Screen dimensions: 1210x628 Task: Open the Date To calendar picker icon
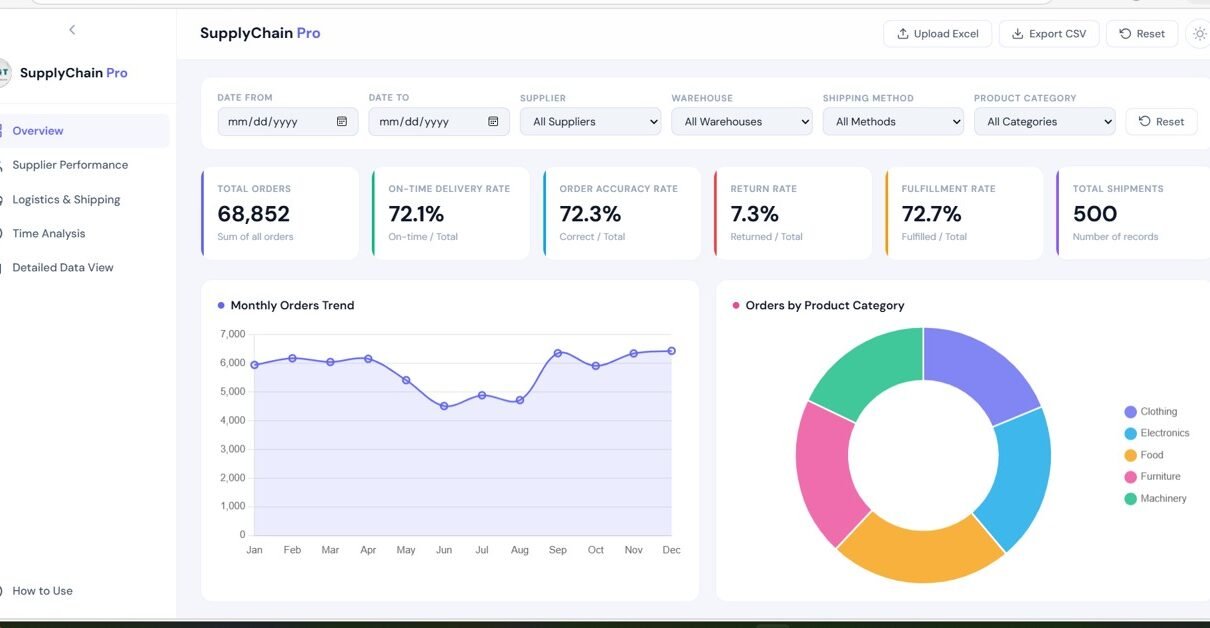click(493, 122)
